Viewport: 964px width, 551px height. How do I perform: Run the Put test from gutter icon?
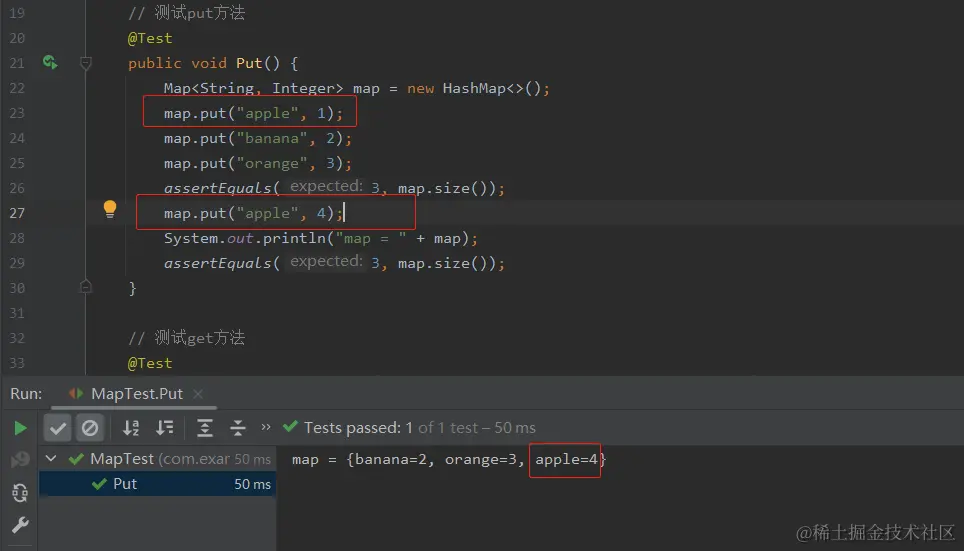(50, 62)
